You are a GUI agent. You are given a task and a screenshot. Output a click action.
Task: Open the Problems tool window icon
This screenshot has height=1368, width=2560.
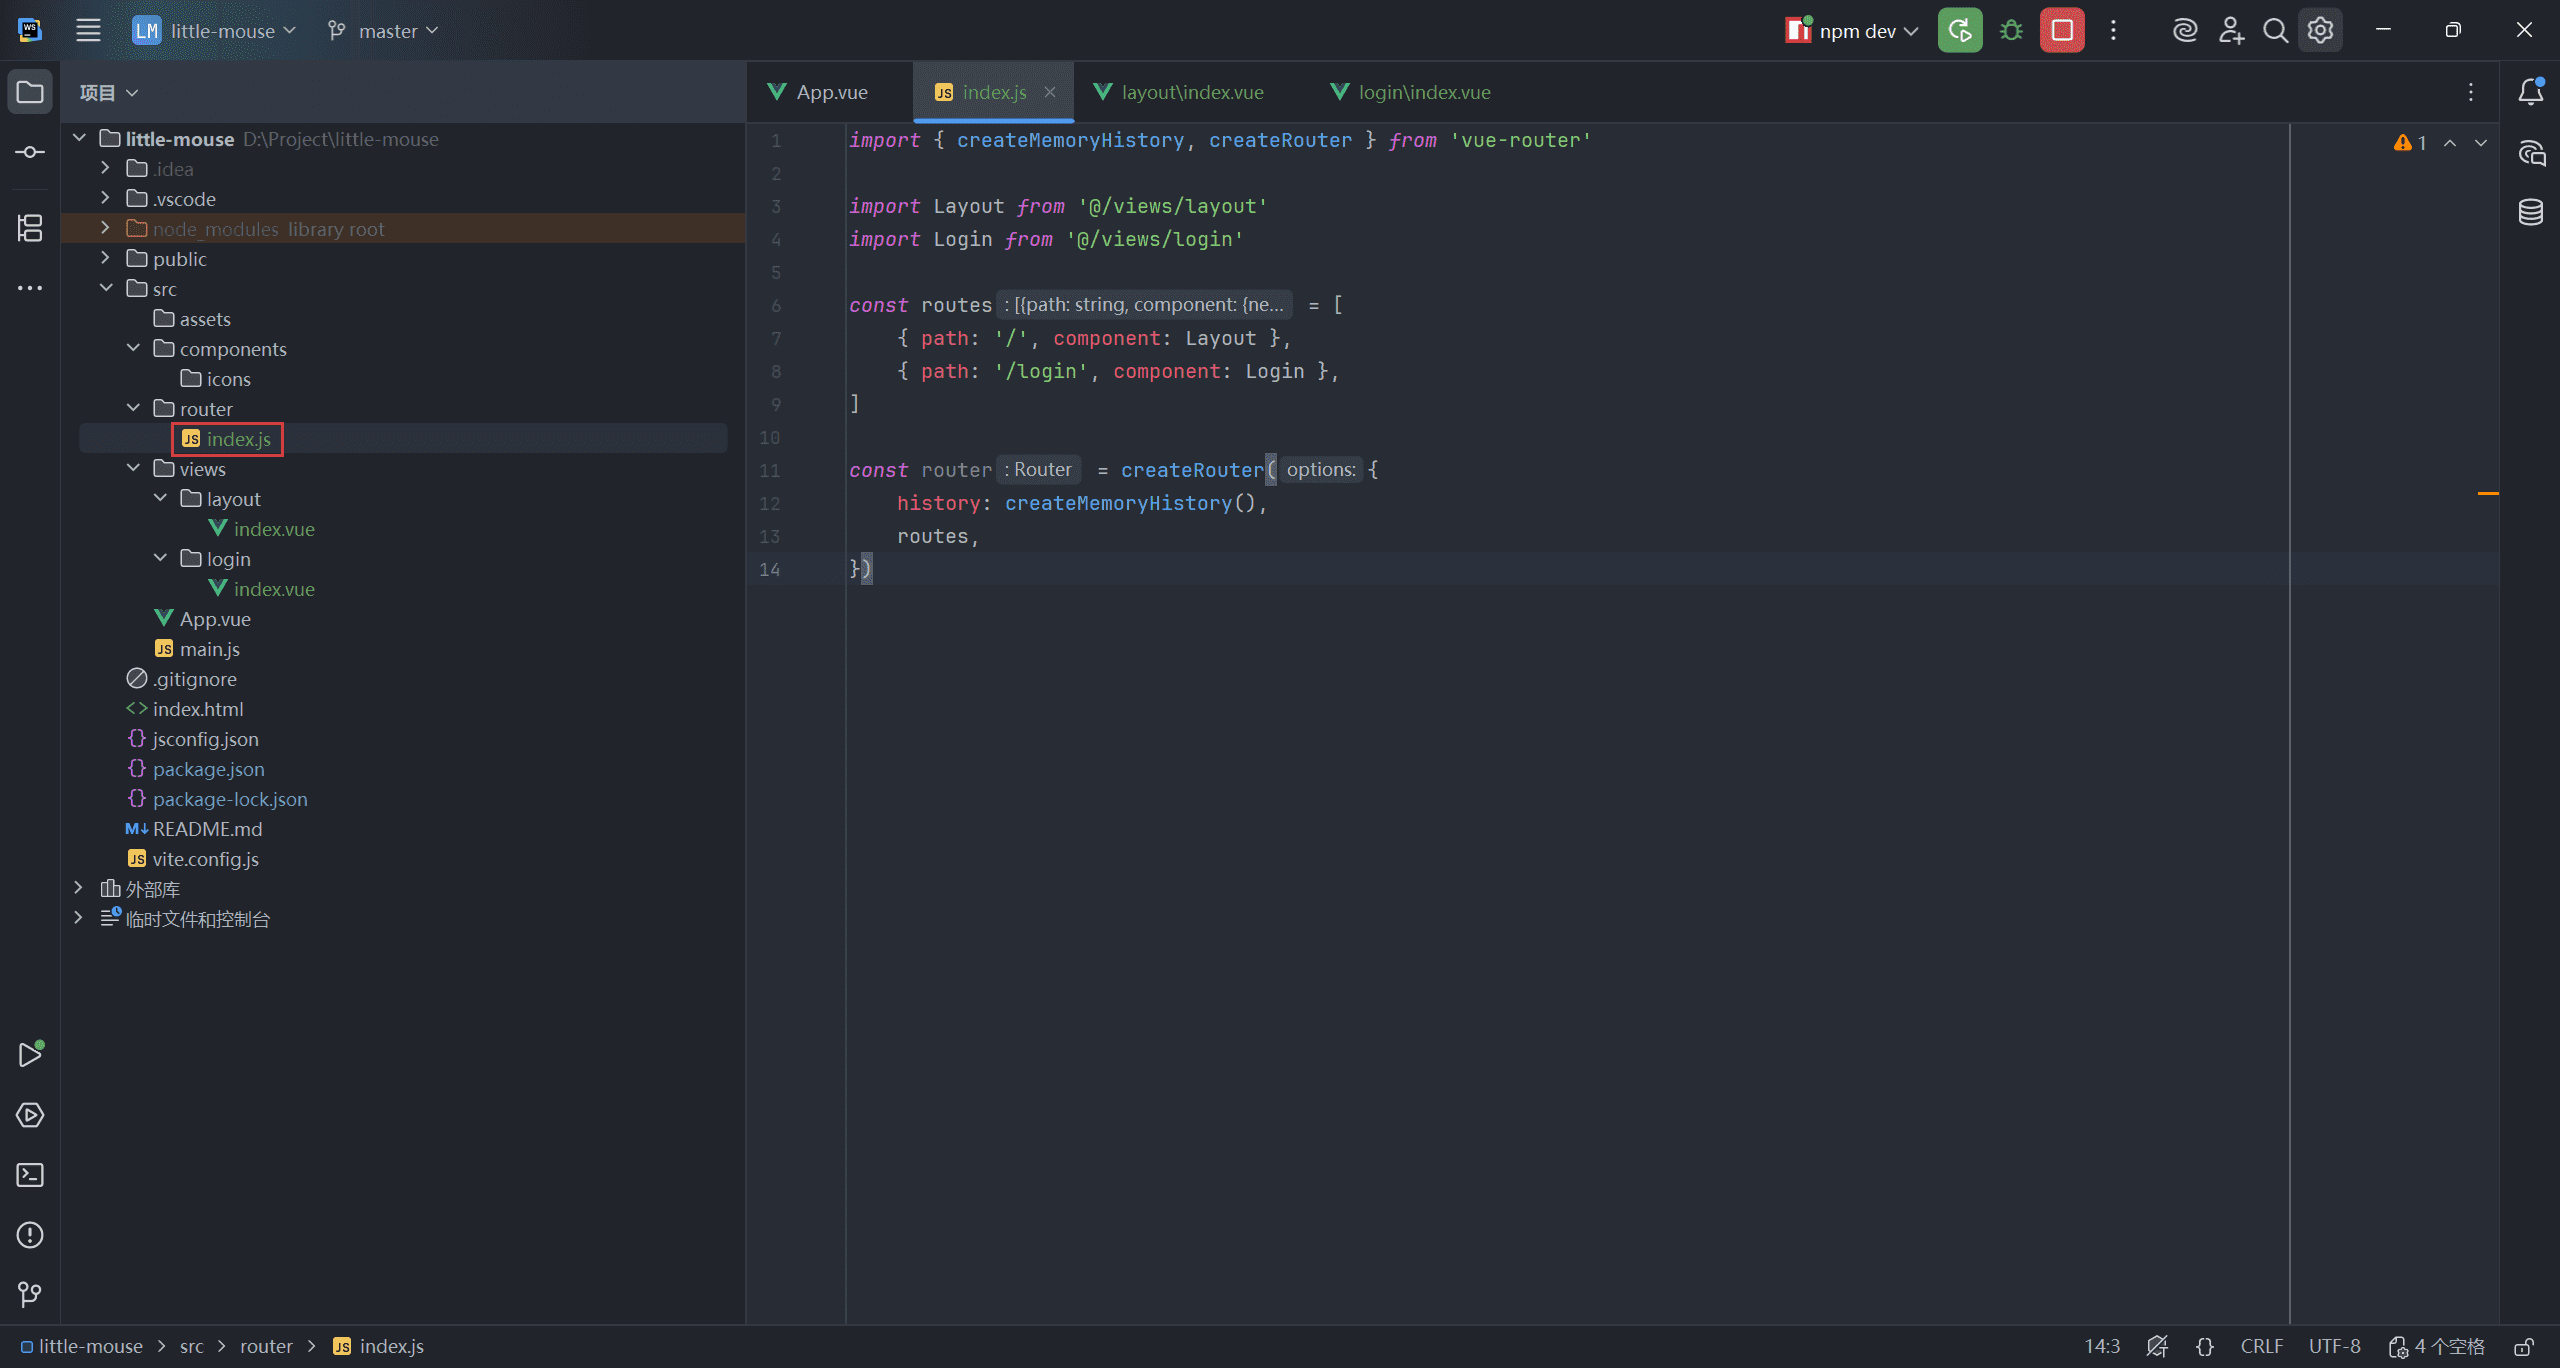coord(30,1235)
